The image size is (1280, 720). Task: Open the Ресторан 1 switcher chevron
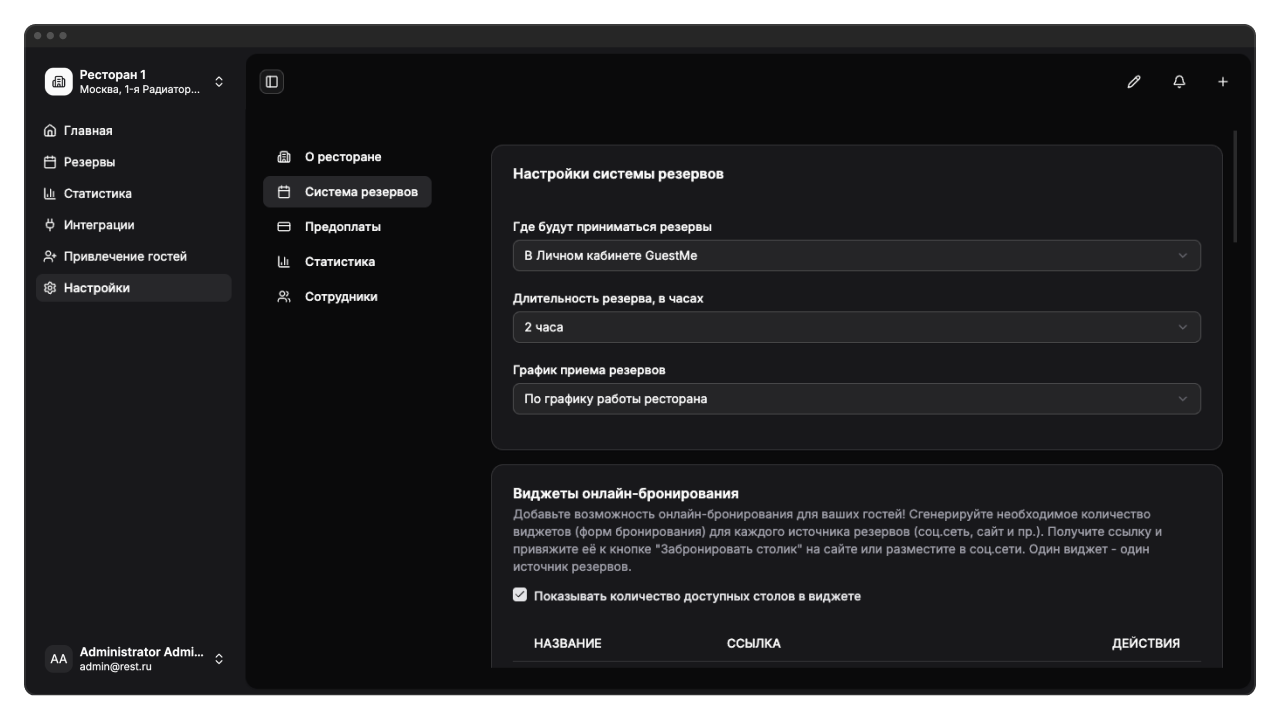coord(219,82)
